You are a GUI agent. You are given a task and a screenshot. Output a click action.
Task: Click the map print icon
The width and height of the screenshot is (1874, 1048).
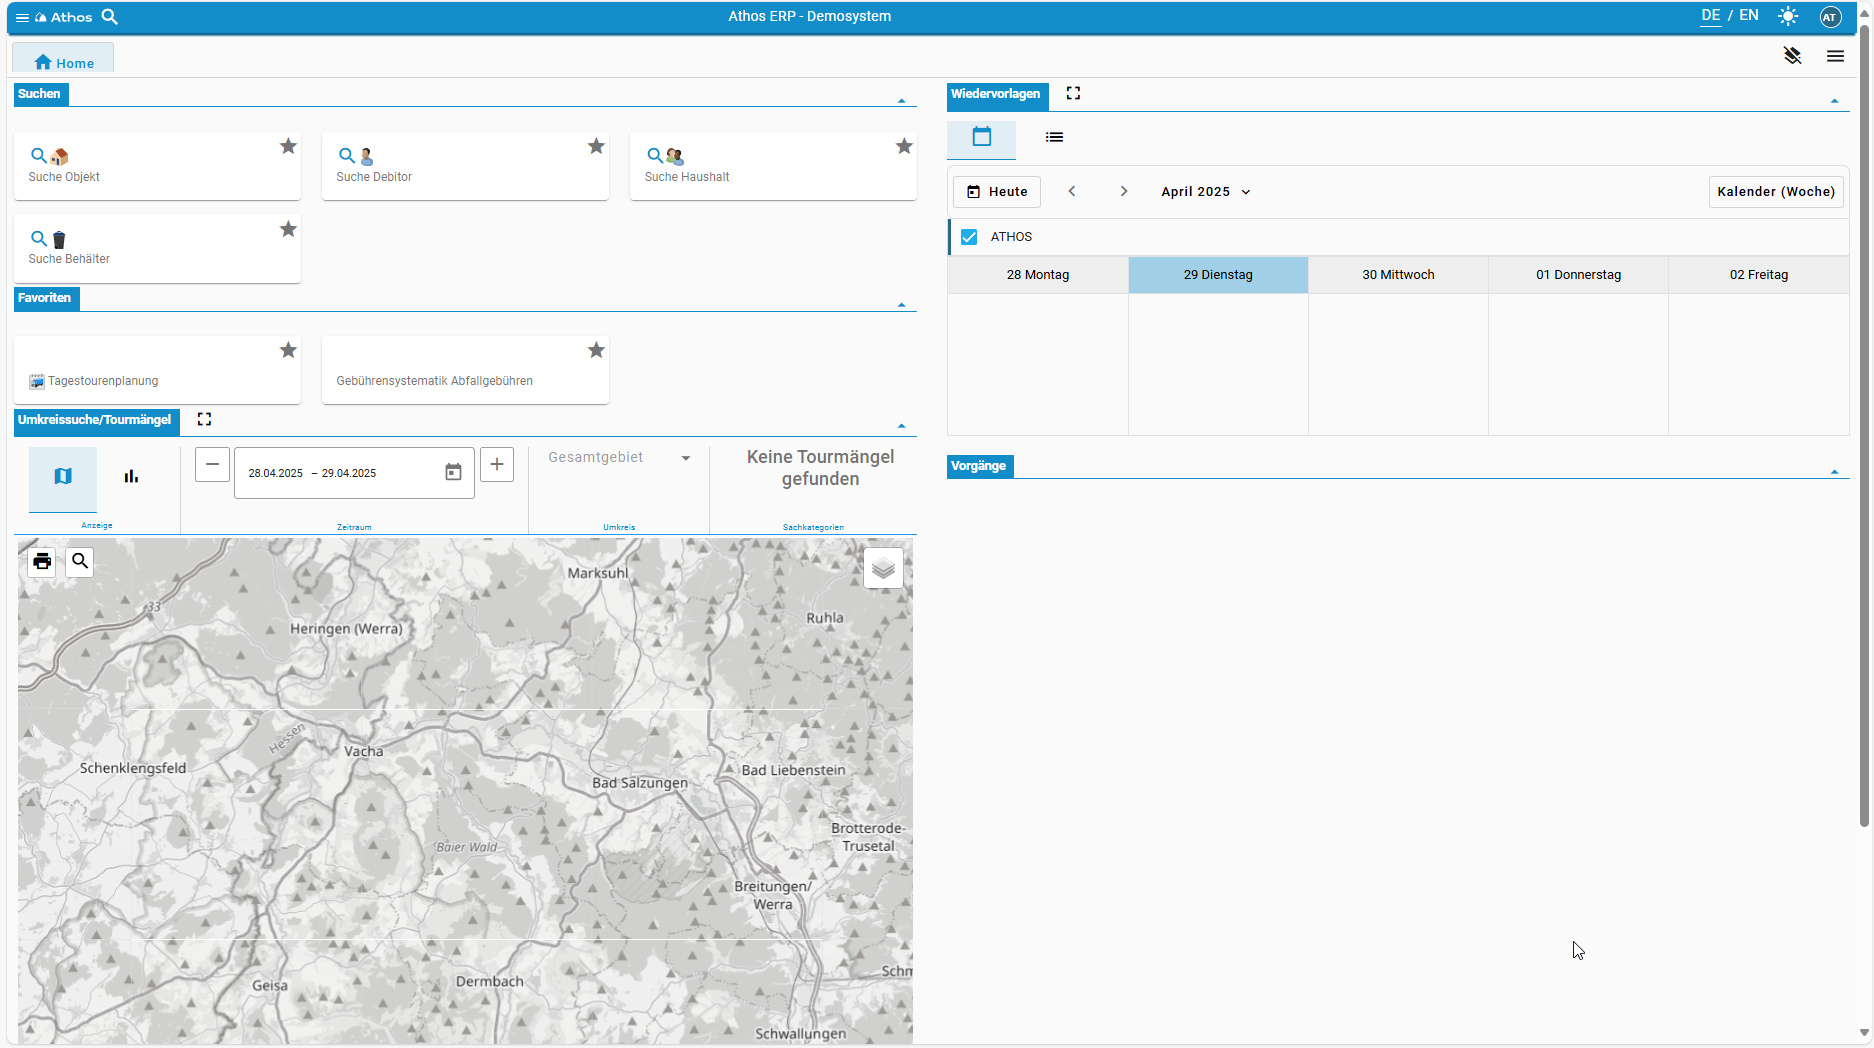pyautogui.click(x=42, y=561)
